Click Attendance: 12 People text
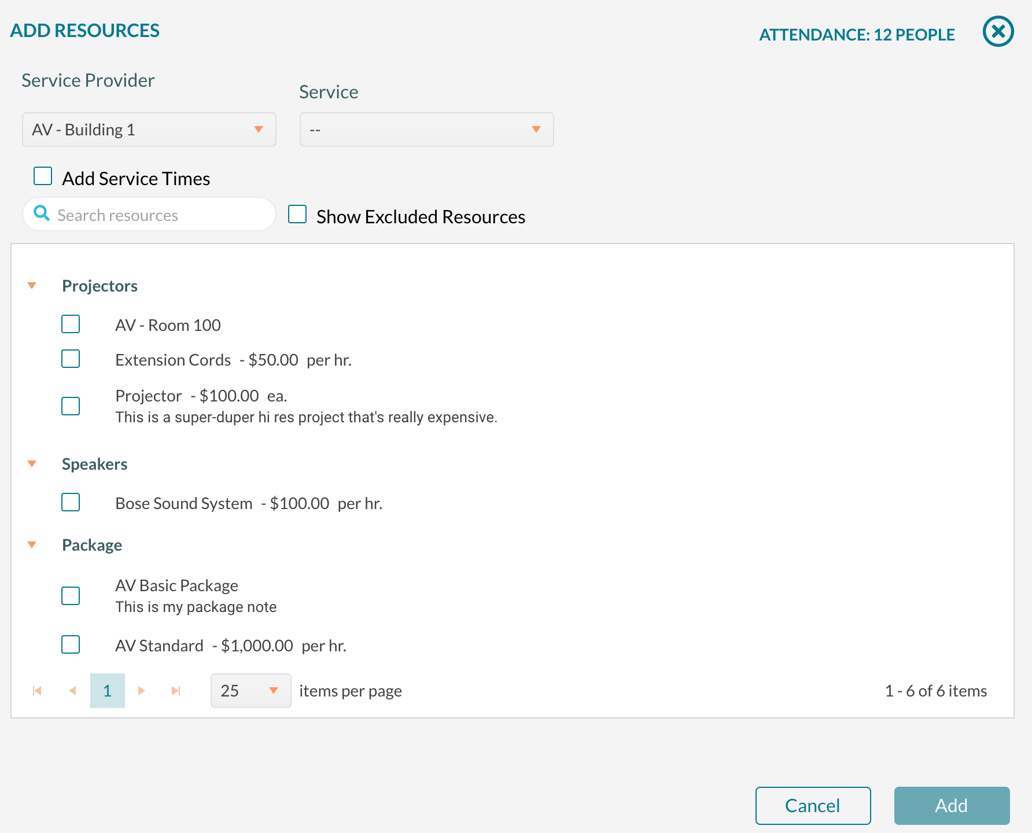 pos(857,35)
